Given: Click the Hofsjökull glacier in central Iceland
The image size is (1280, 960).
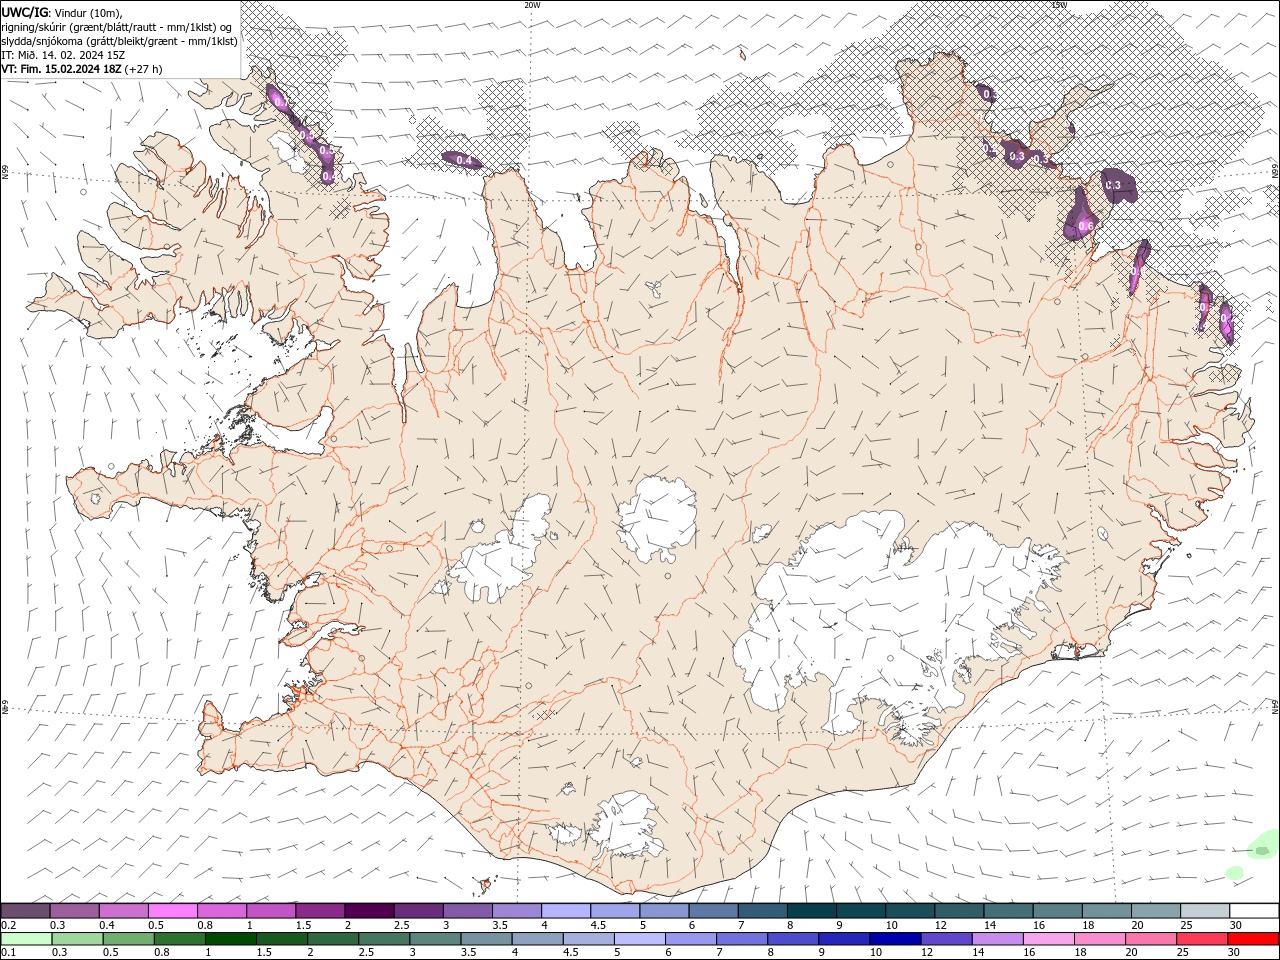Looking at the screenshot, I should (657, 520).
